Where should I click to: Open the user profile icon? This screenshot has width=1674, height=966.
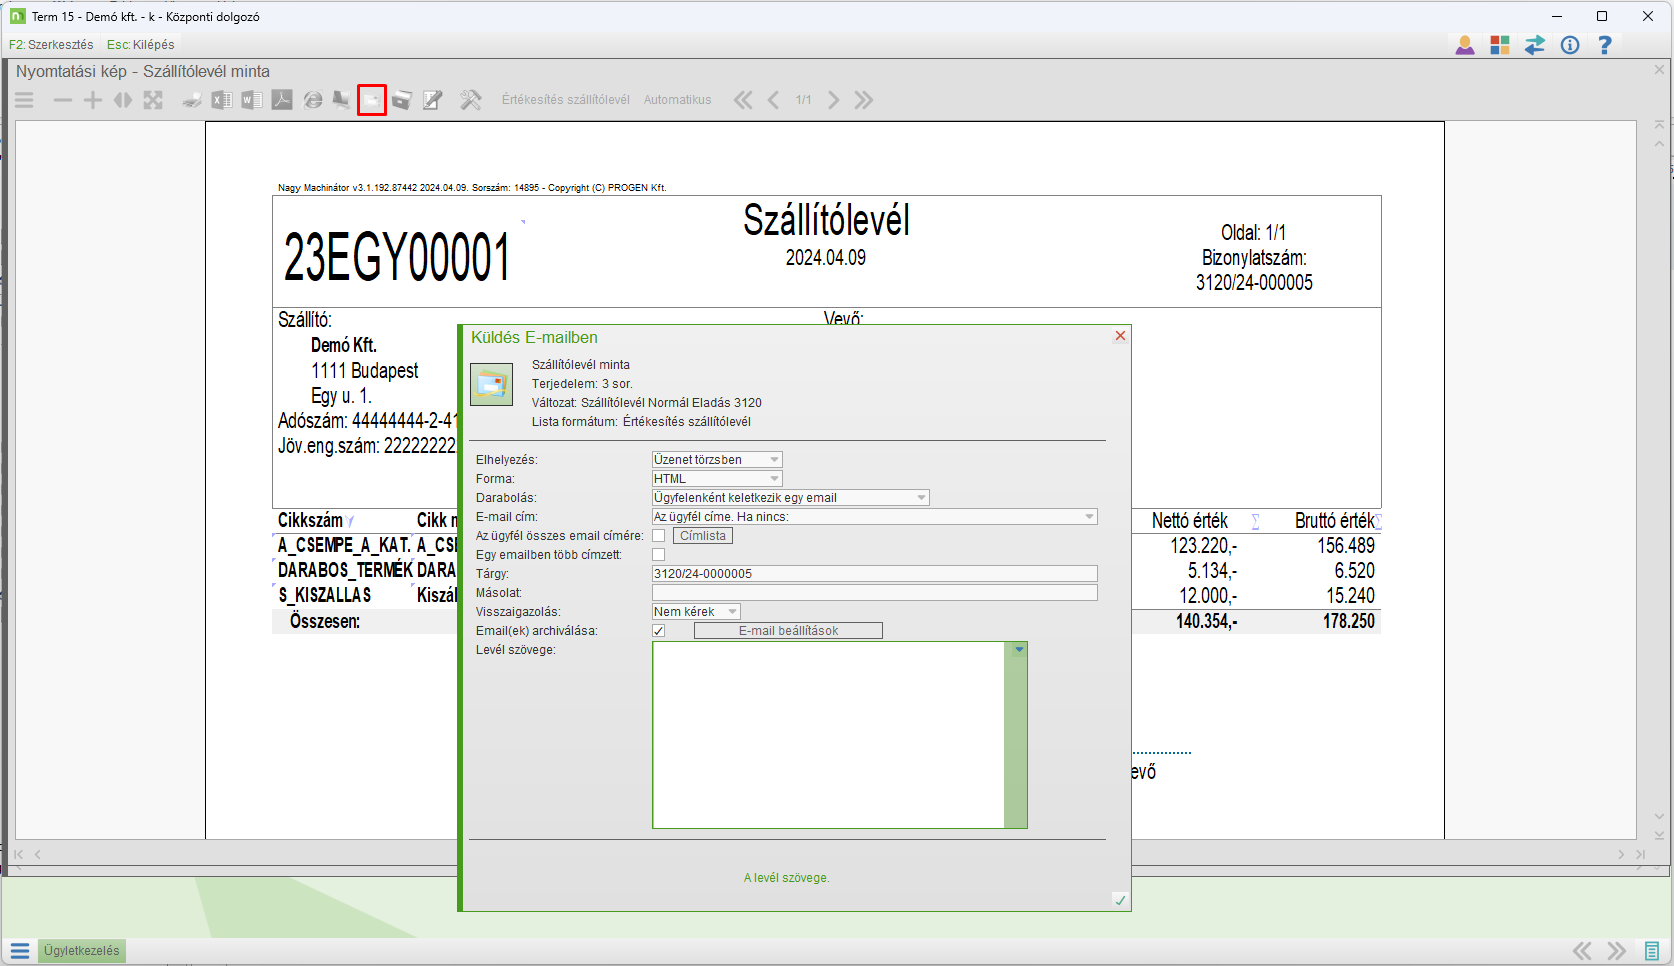click(1465, 45)
